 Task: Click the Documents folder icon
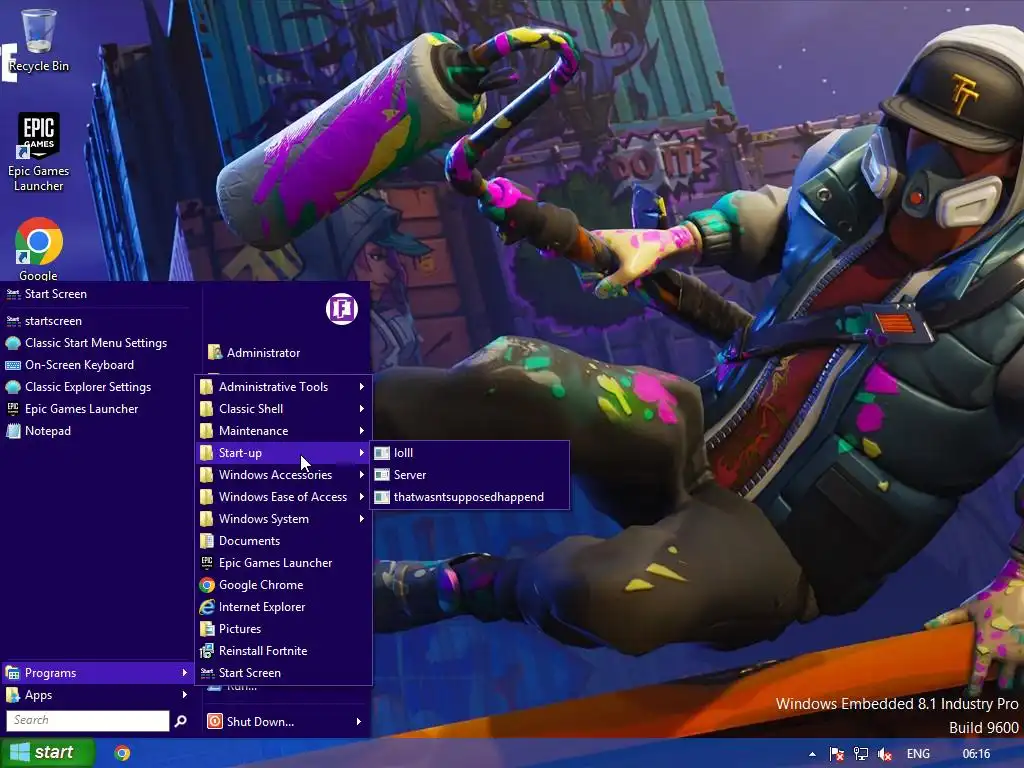[x=207, y=541]
